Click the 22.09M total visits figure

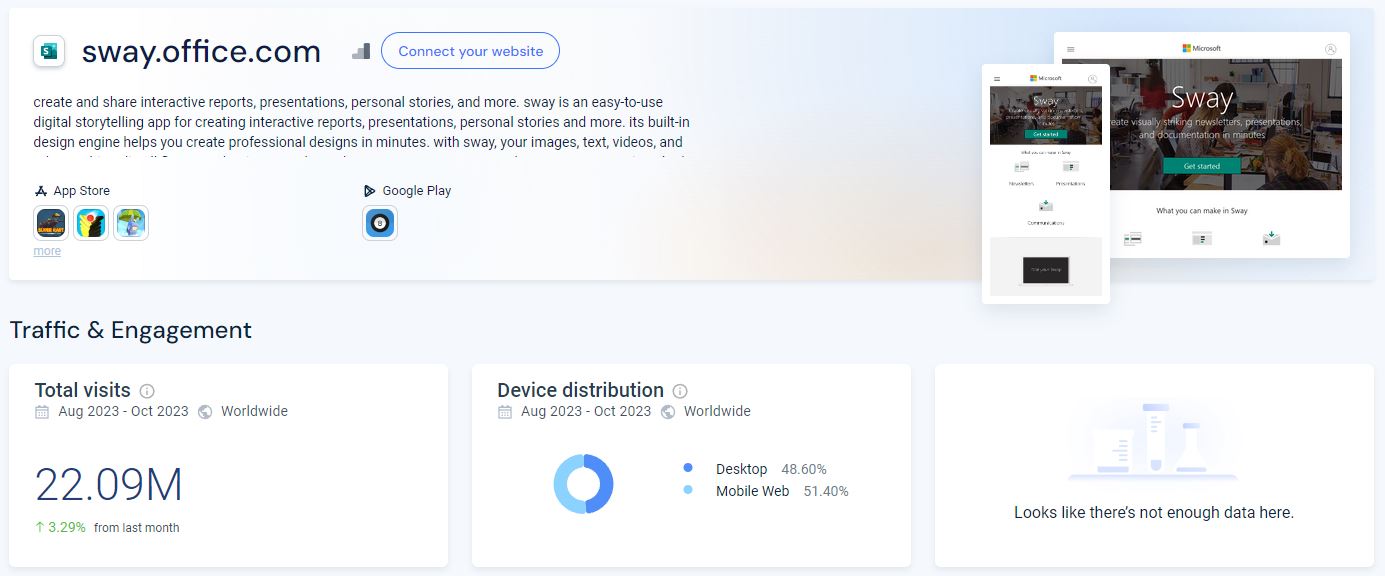109,485
